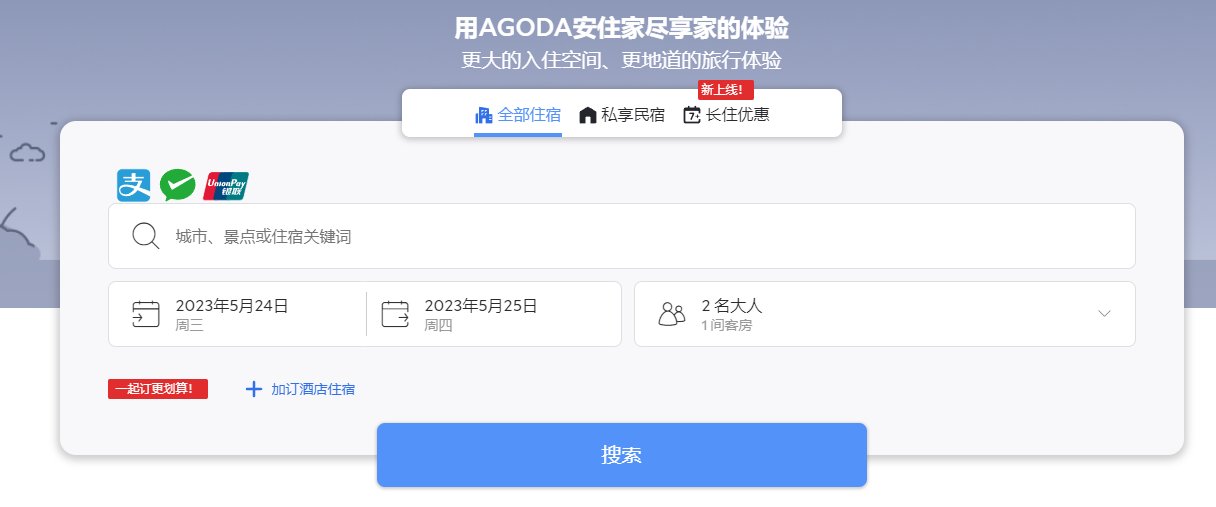The height and width of the screenshot is (507, 1216).
Task: Click the 1间客房 text
Action: [x=726, y=326]
